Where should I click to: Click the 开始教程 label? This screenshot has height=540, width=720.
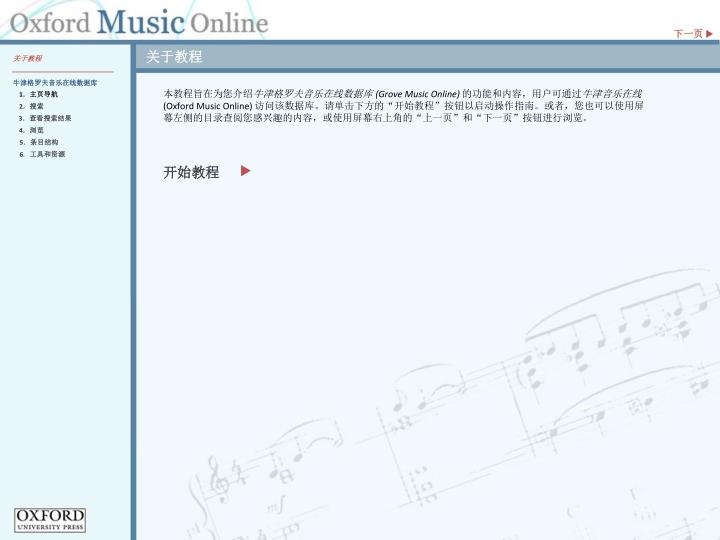191,172
